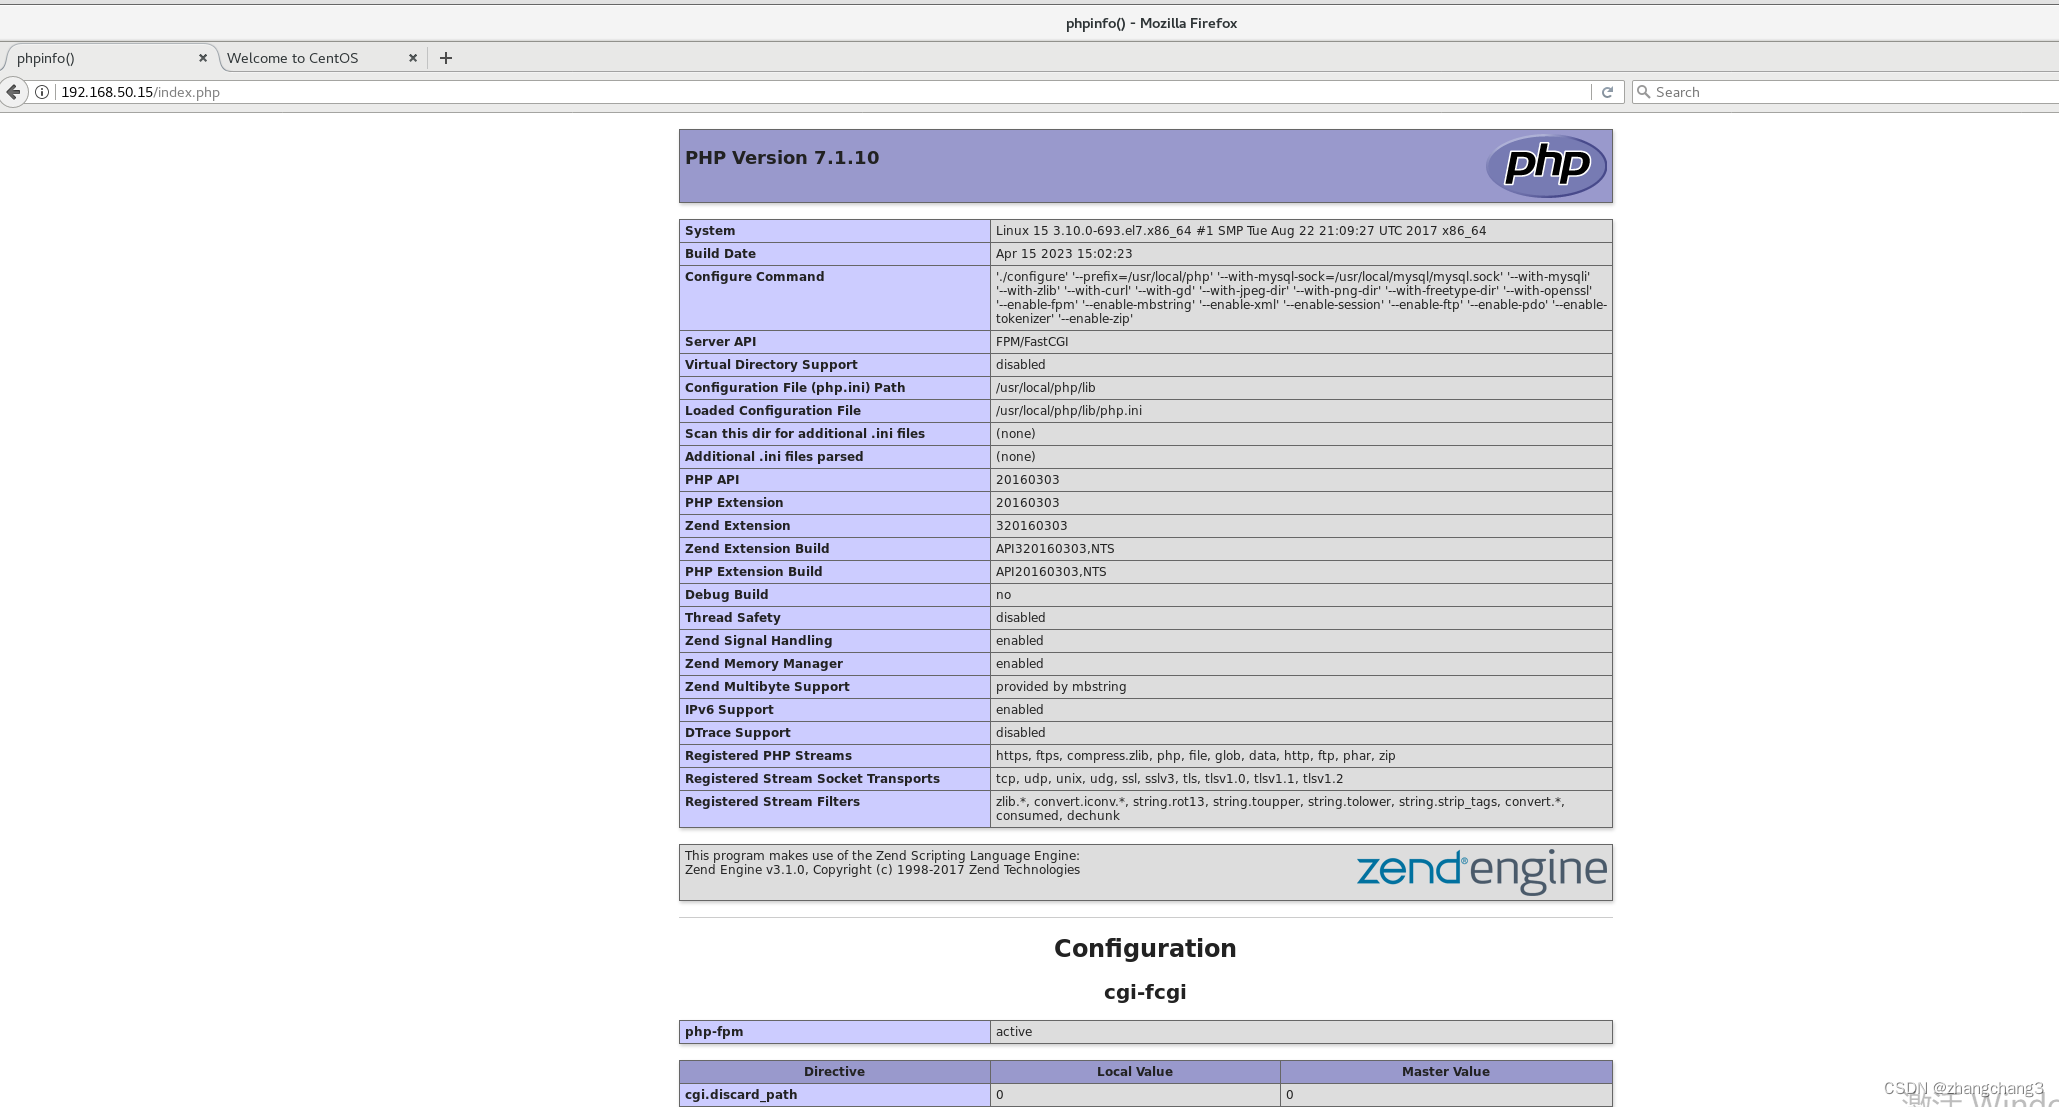Screen dimensions: 2059x1107
Task: Open a new tab with plus button
Action: point(446,58)
